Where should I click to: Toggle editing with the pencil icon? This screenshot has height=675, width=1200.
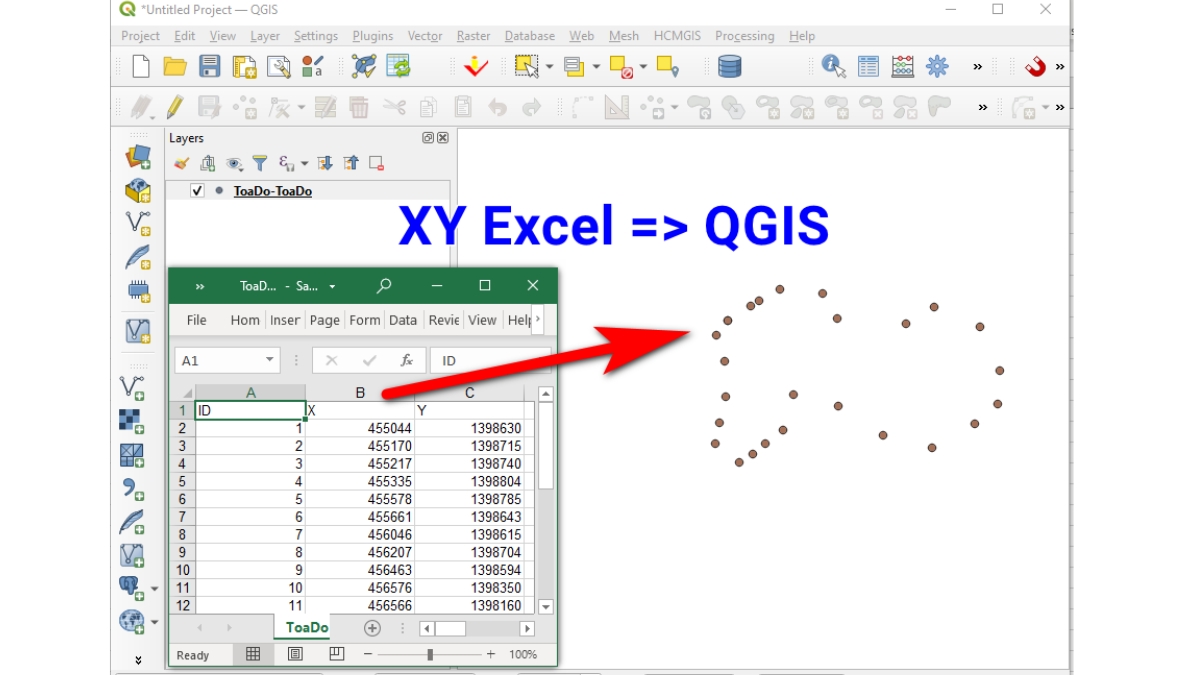point(175,107)
